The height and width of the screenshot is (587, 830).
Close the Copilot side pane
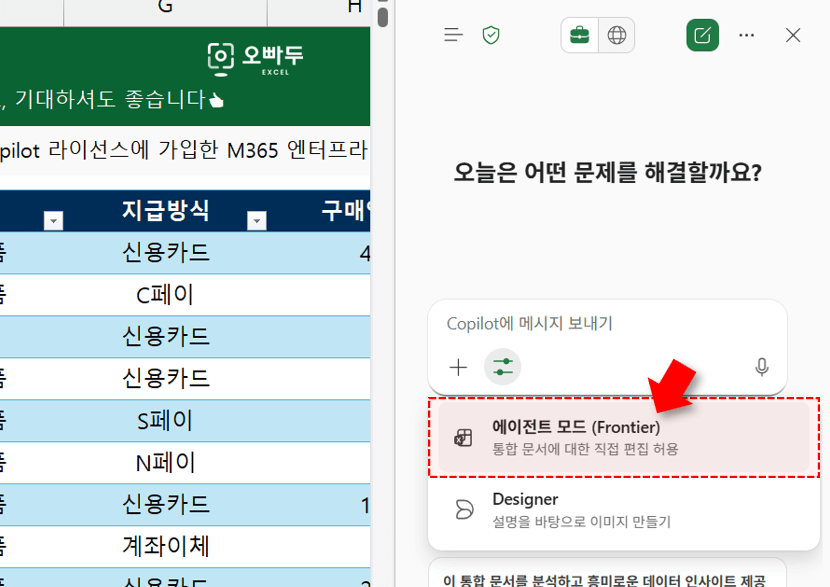point(793,35)
